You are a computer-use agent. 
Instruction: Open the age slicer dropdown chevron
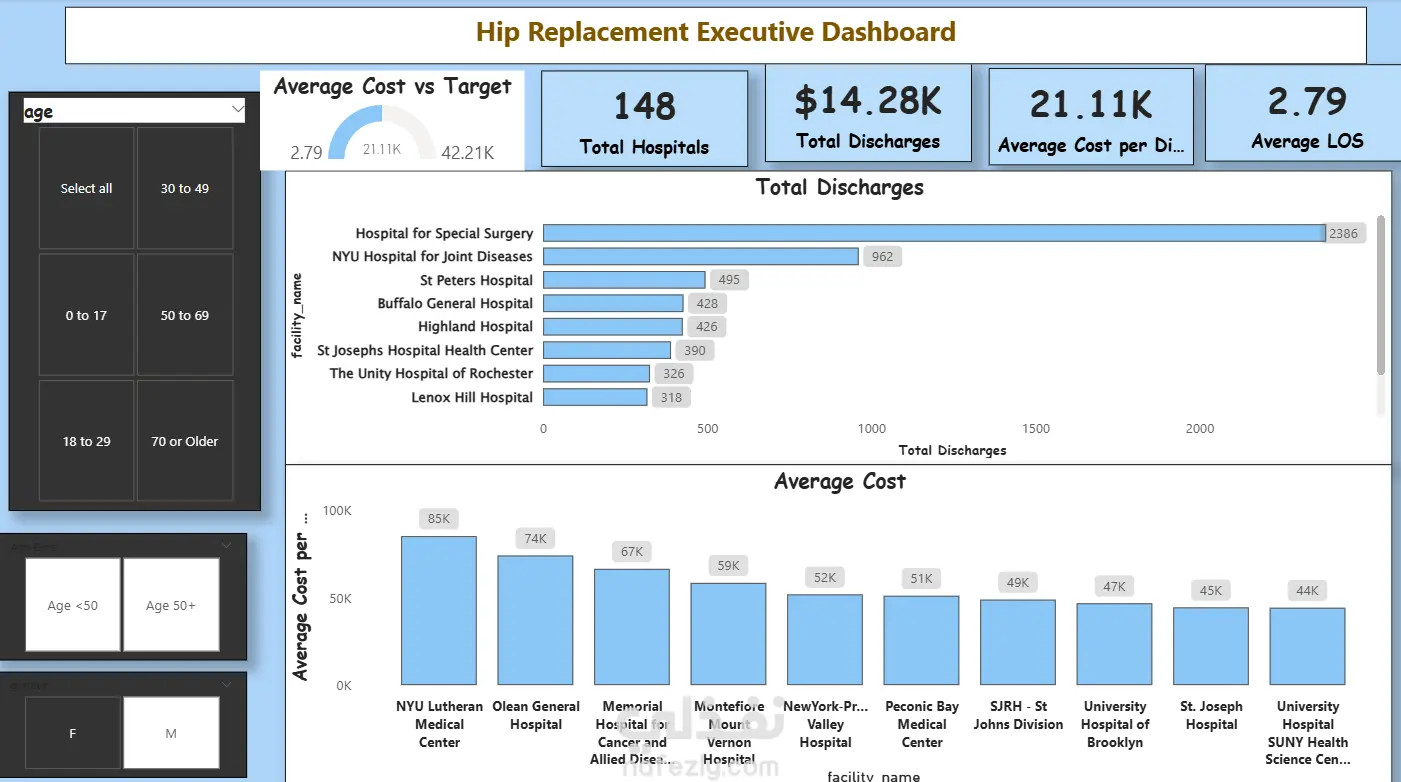(237, 108)
